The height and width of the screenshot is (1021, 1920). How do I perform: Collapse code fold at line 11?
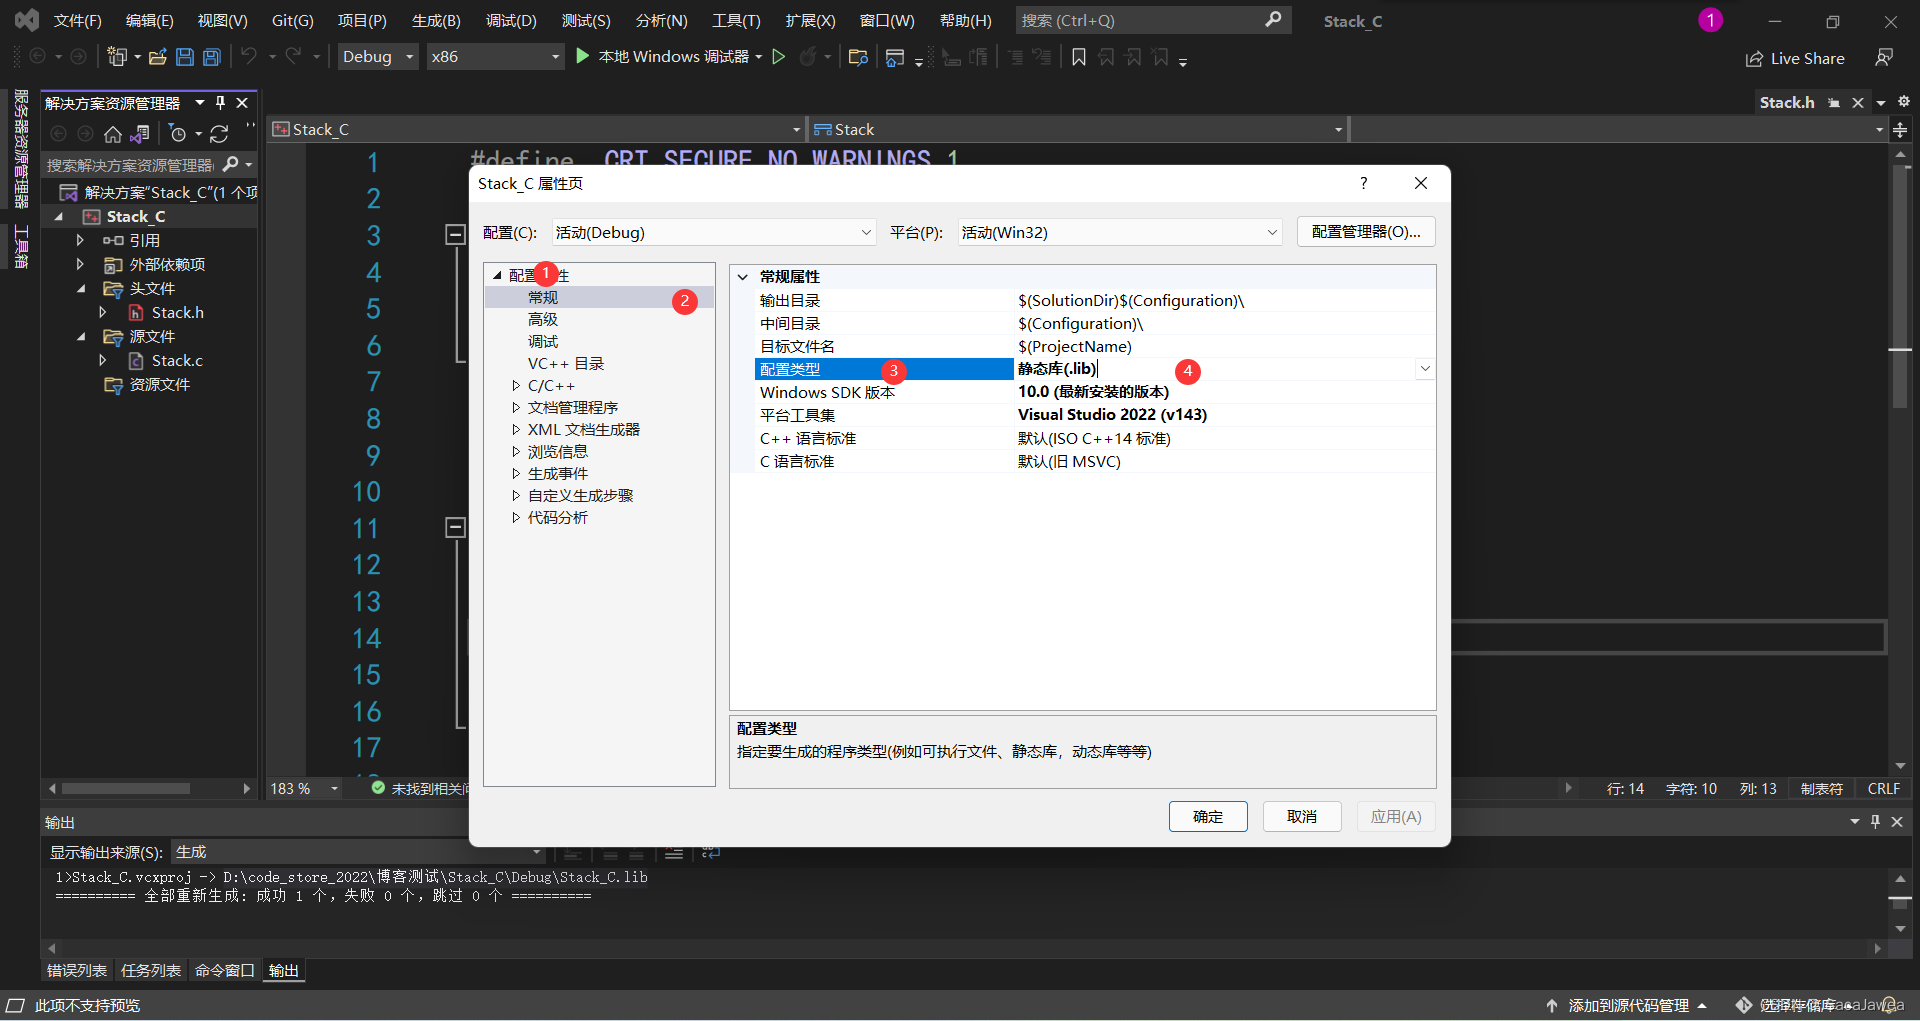(x=455, y=527)
